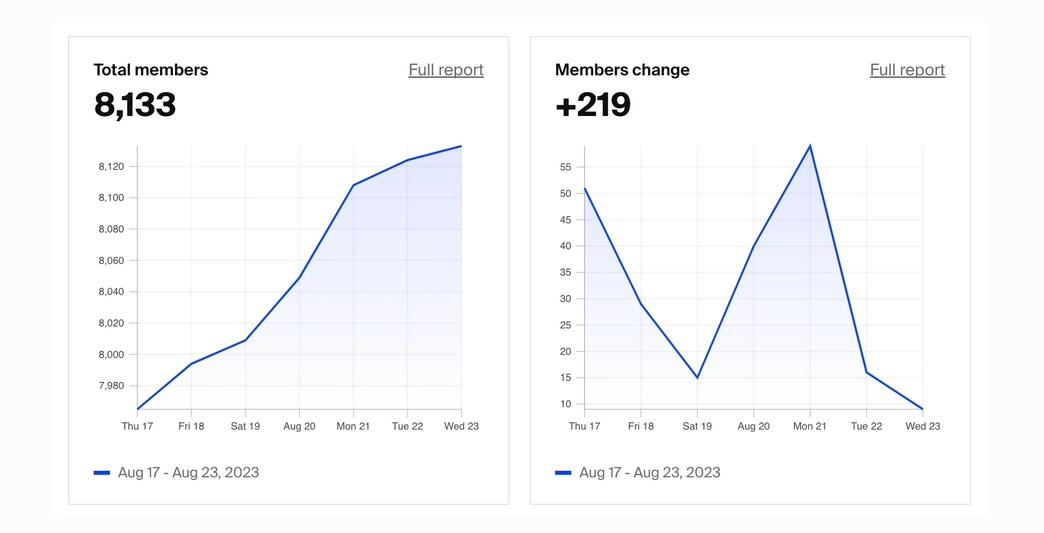Click the 8,133 total members figure
1044x533 pixels.
(135, 104)
